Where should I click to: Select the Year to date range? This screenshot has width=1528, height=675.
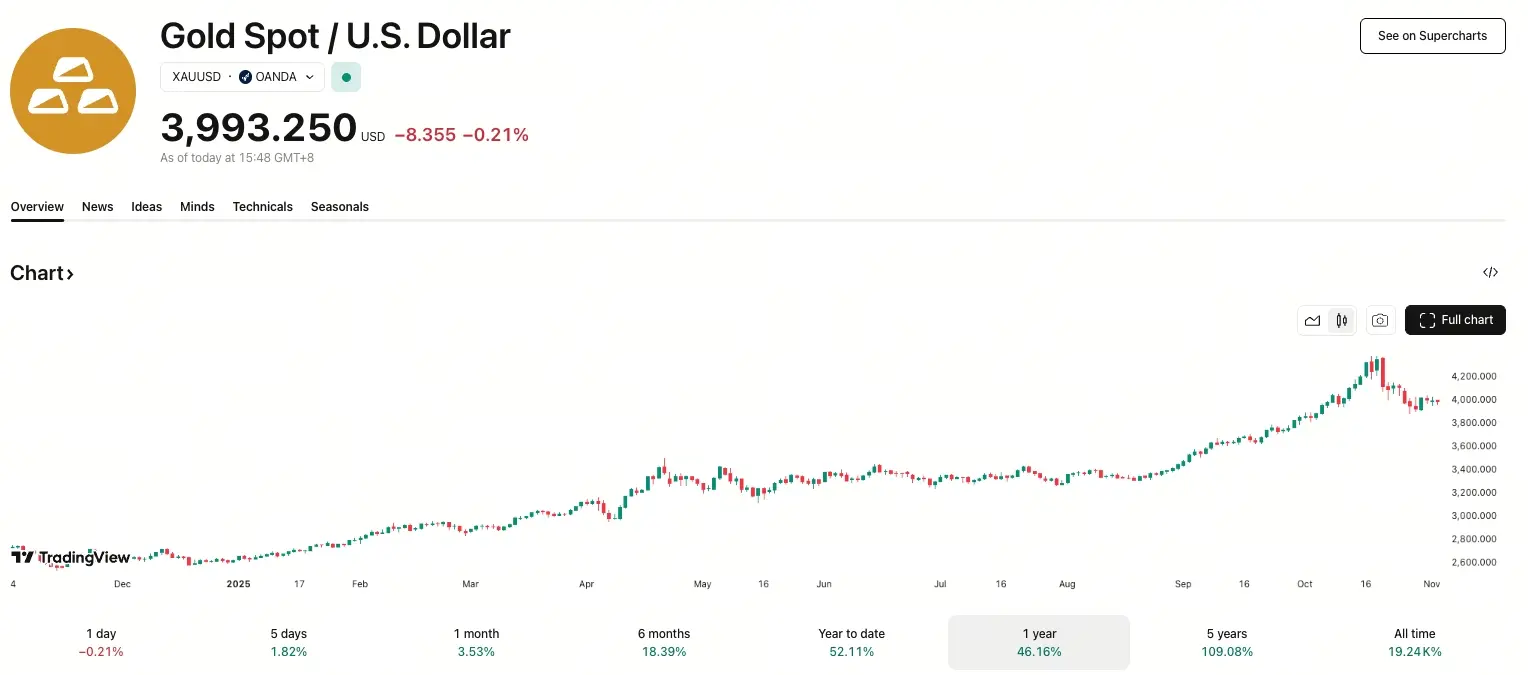[851, 642]
